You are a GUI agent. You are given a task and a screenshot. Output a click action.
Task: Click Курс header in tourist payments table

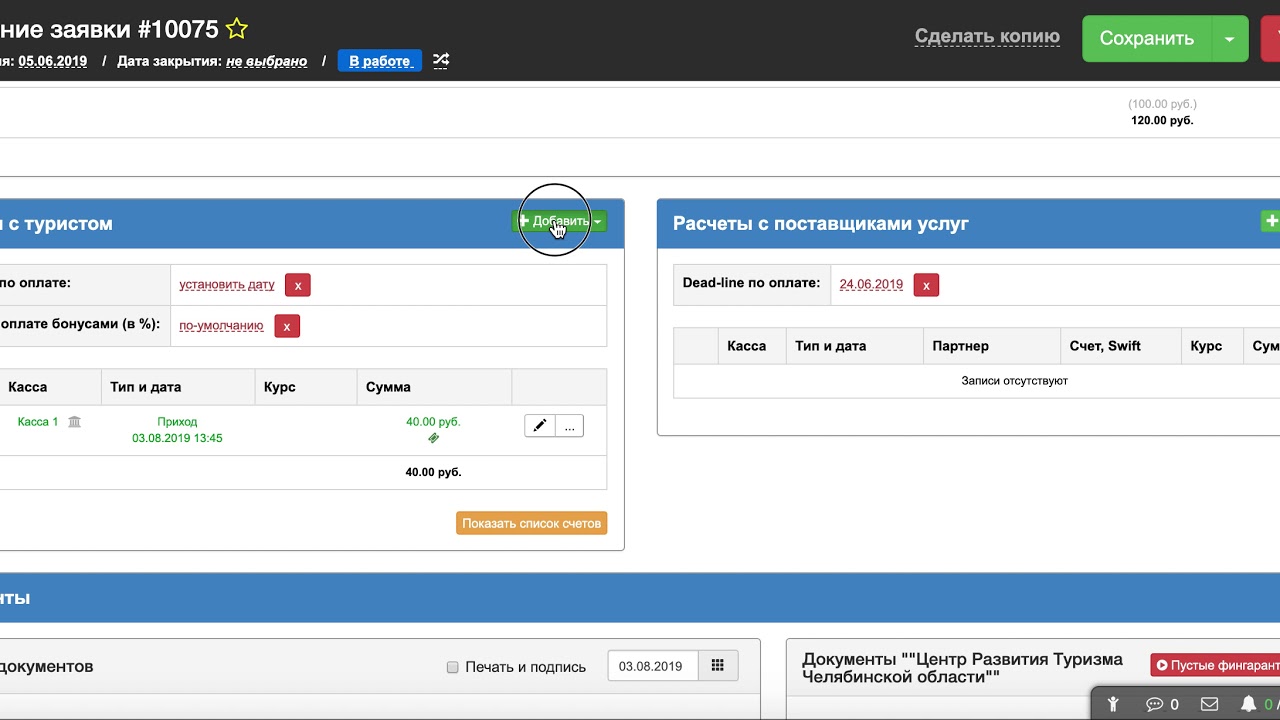[x=279, y=387]
